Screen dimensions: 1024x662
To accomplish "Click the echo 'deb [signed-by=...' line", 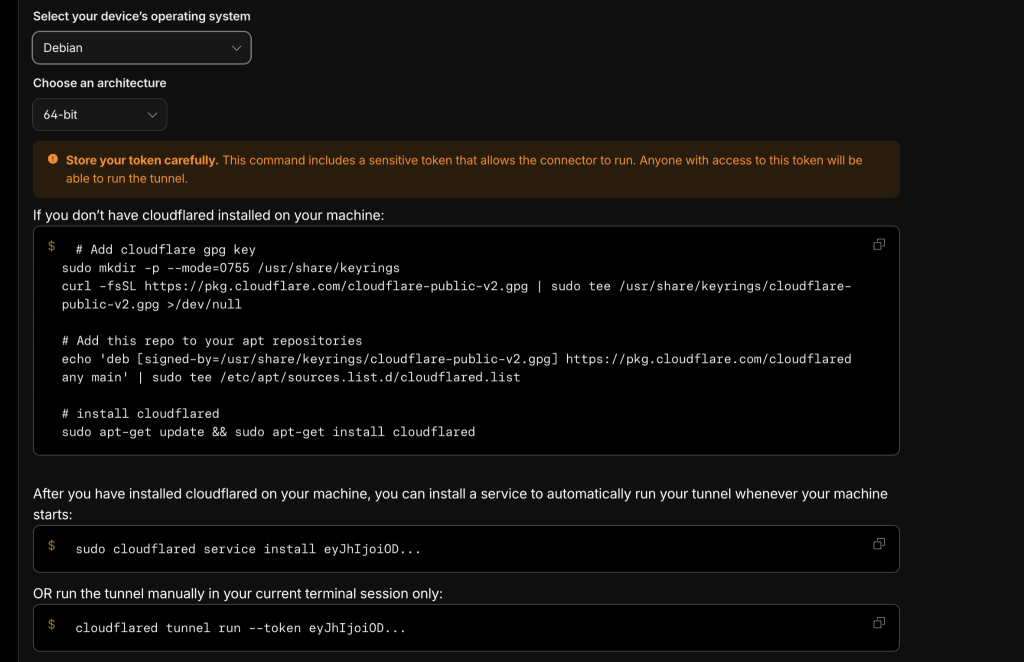I will pos(456,368).
